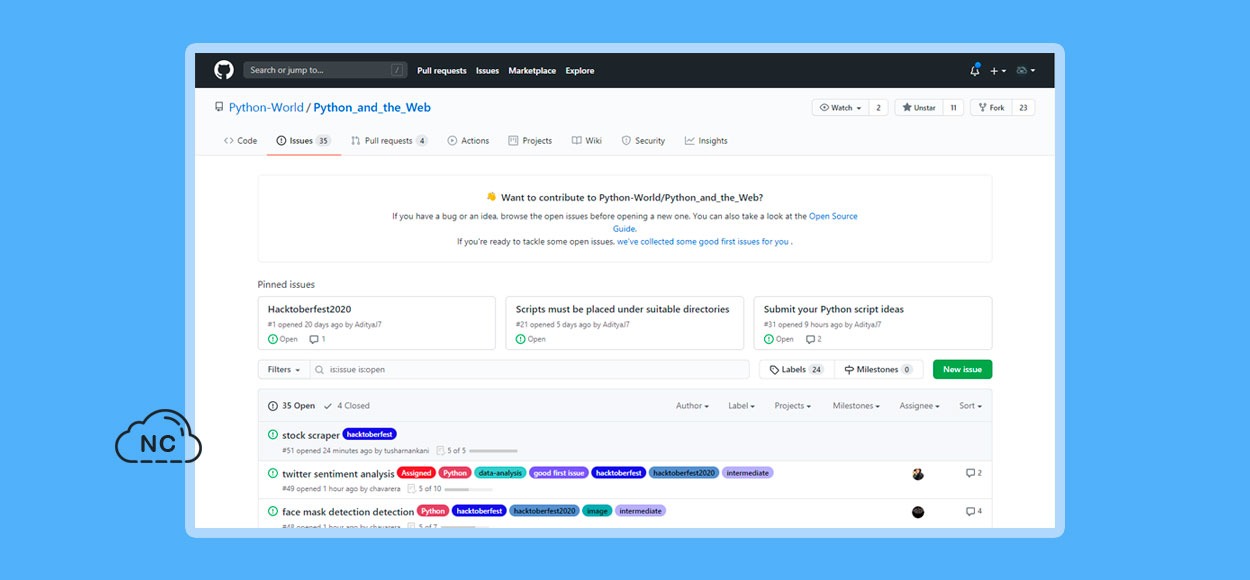Click the data-analysis label

[500, 473]
